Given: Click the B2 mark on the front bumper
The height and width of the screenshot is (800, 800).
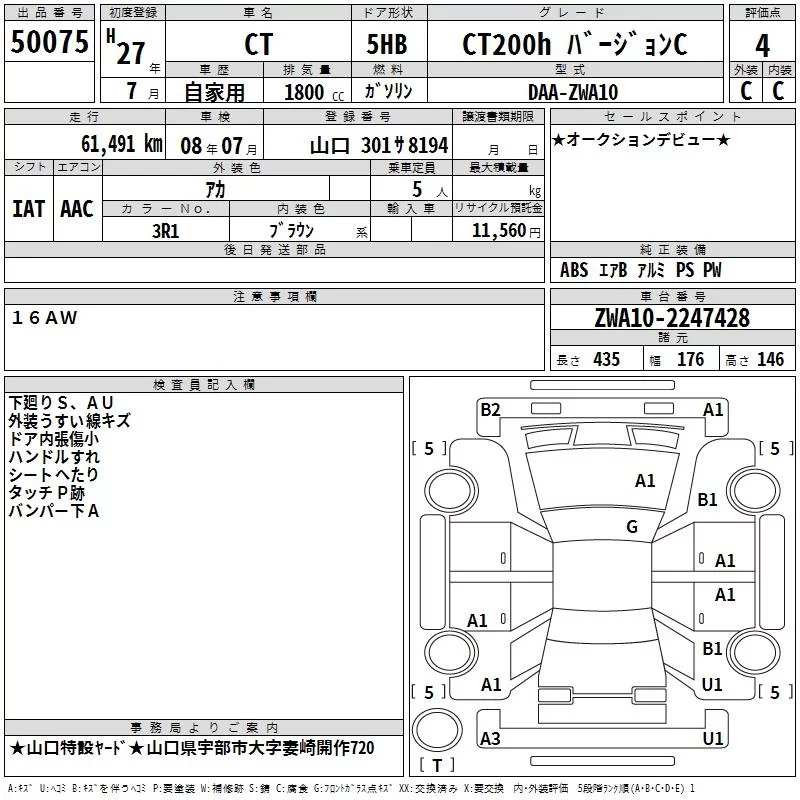Looking at the screenshot, I should click(x=490, y=410).
